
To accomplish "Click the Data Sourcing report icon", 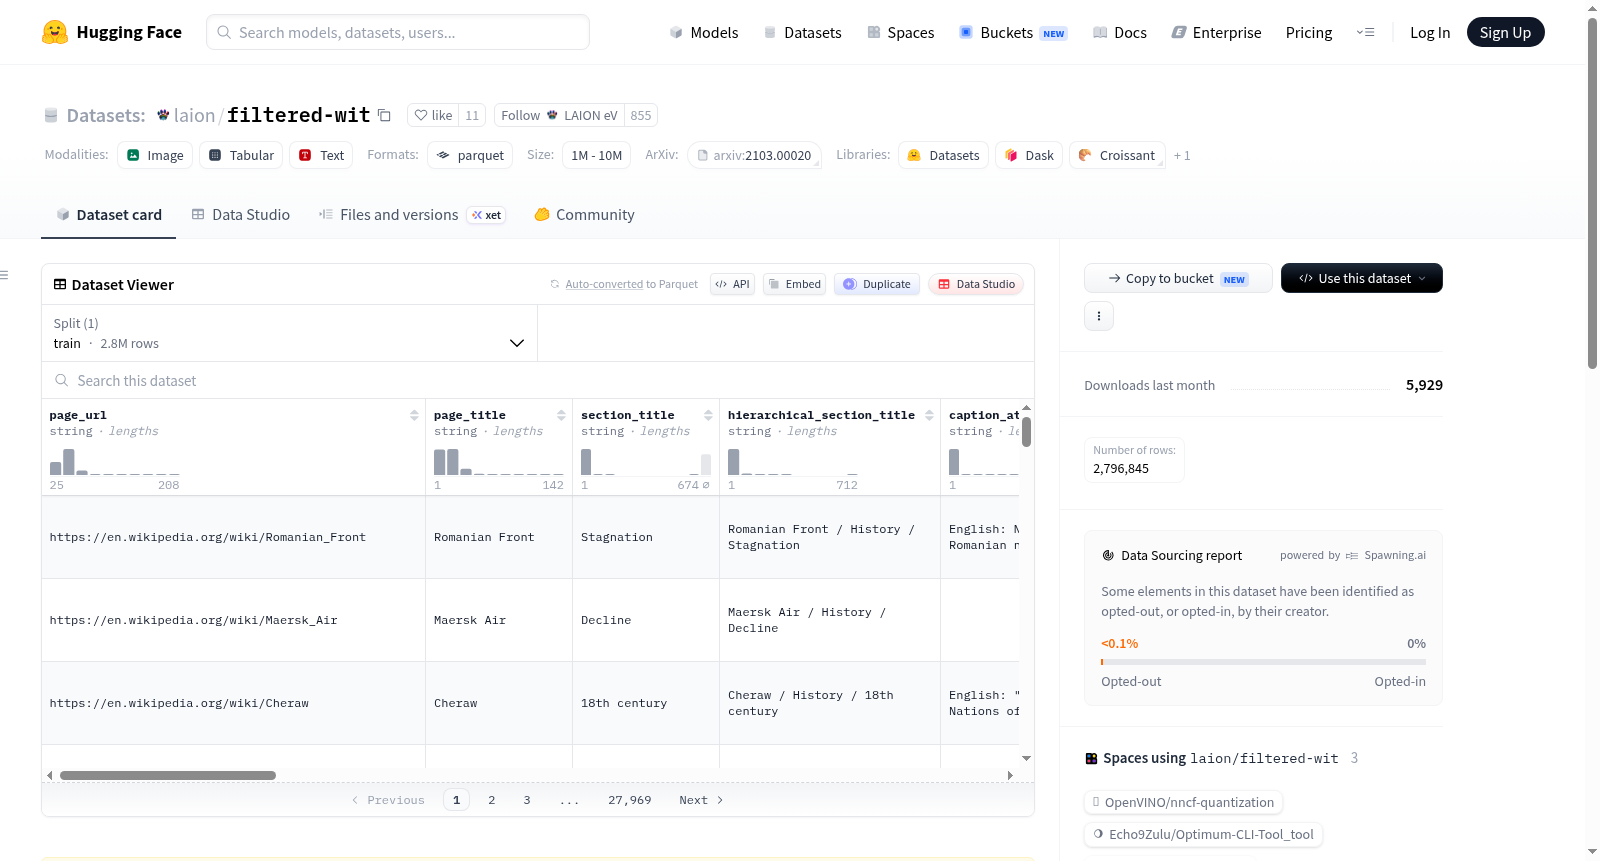I will point(1108,555).
